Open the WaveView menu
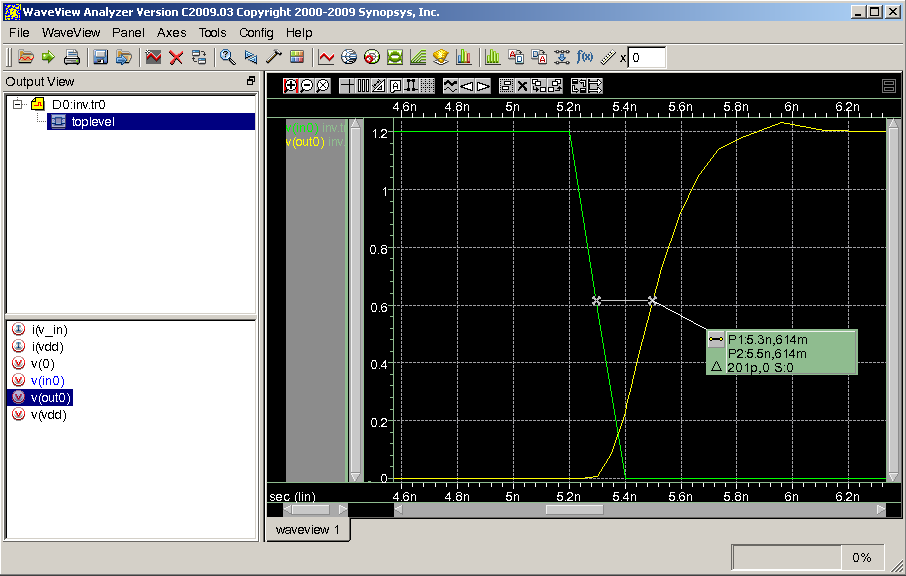This screenshot has height=576, width=906. [x=71, y=32]
